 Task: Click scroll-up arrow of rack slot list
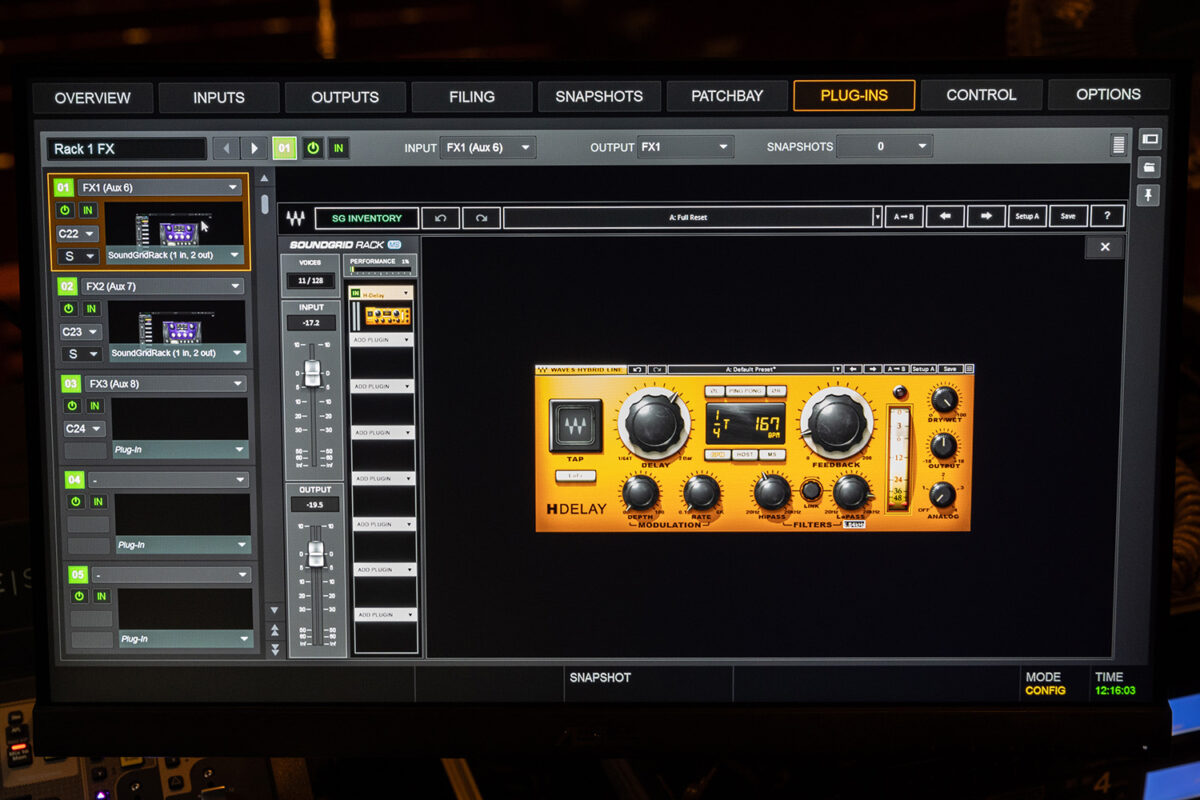263,178
